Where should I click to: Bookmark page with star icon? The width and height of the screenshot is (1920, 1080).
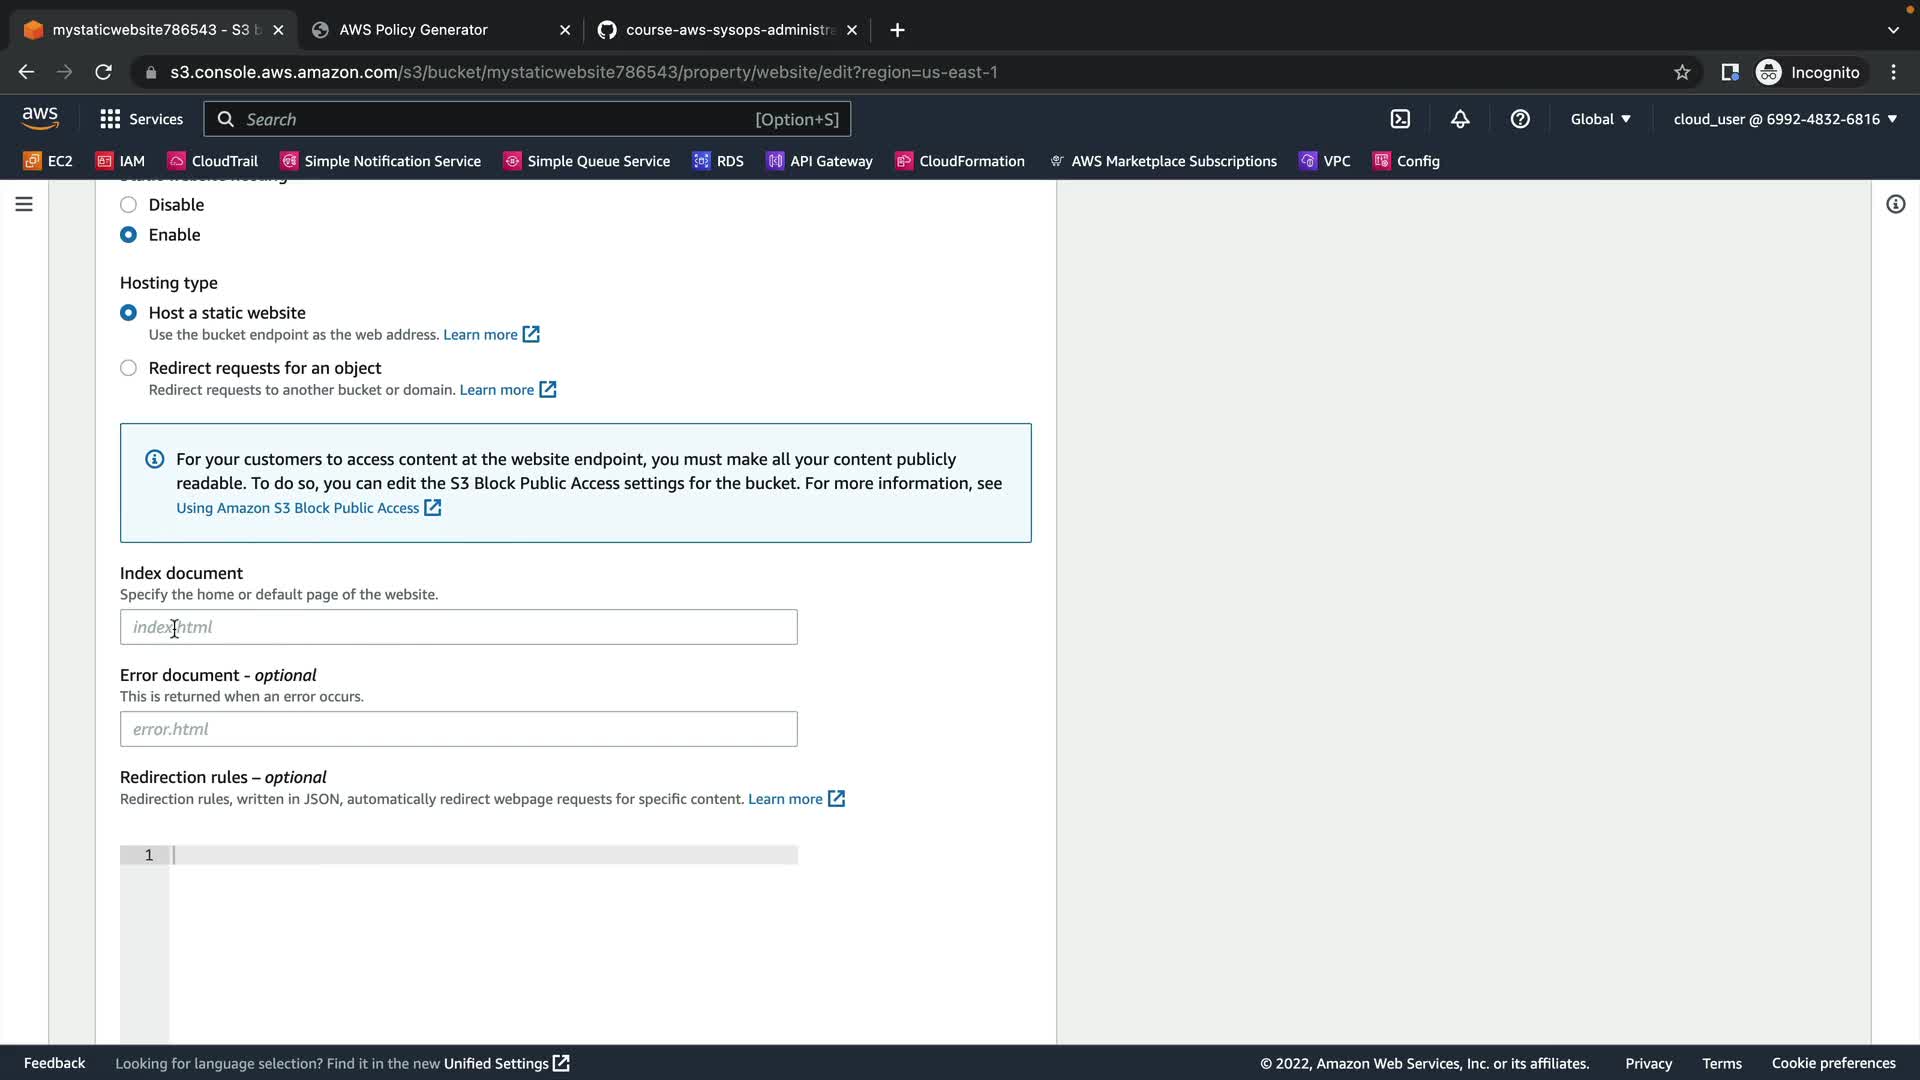click(x=1682, y=72)
